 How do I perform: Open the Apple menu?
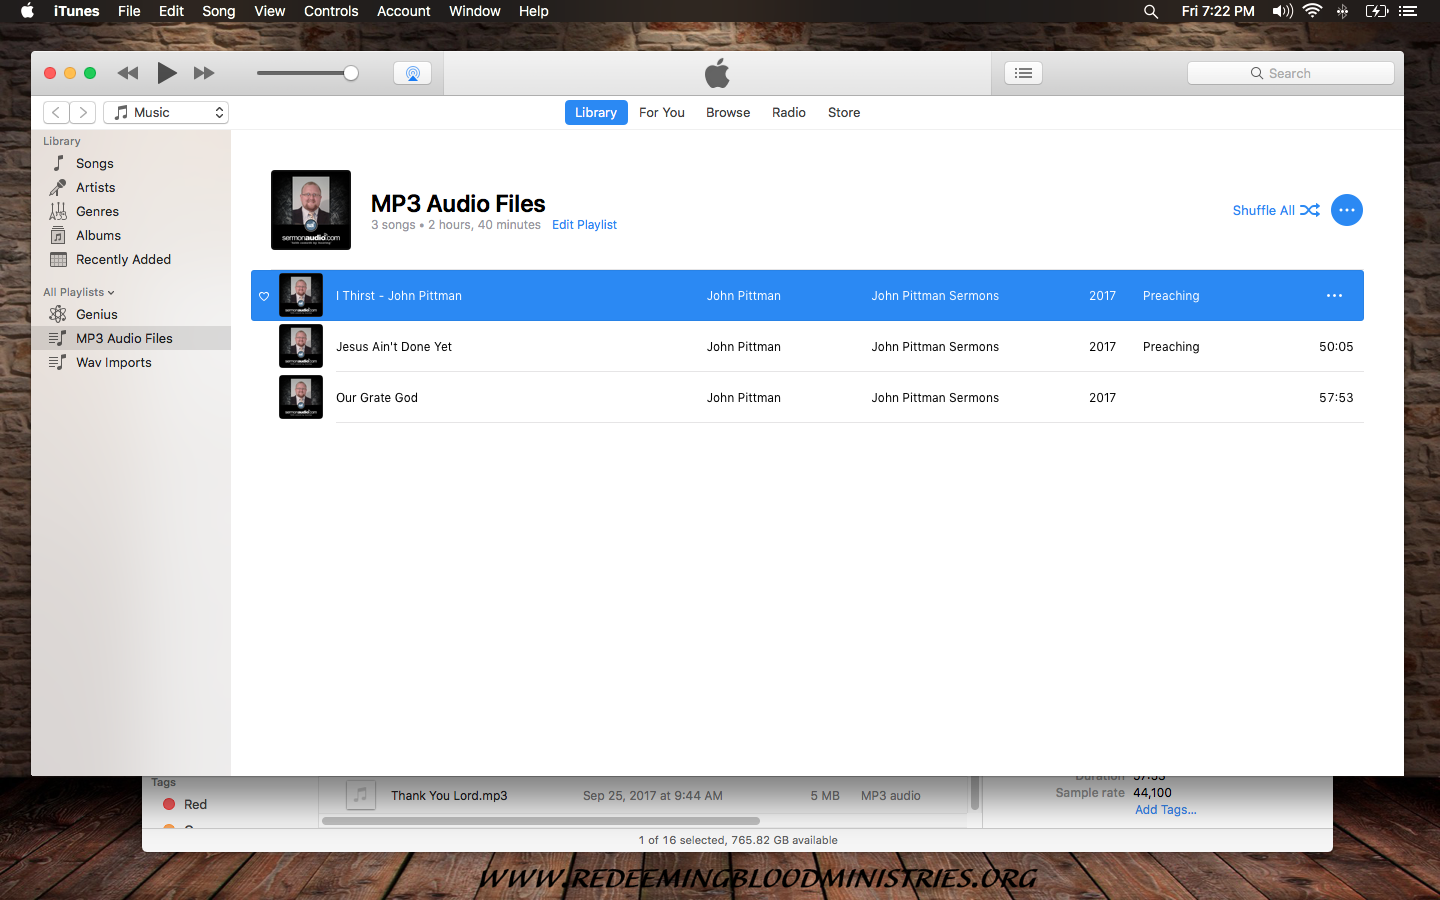click(27, 11)
